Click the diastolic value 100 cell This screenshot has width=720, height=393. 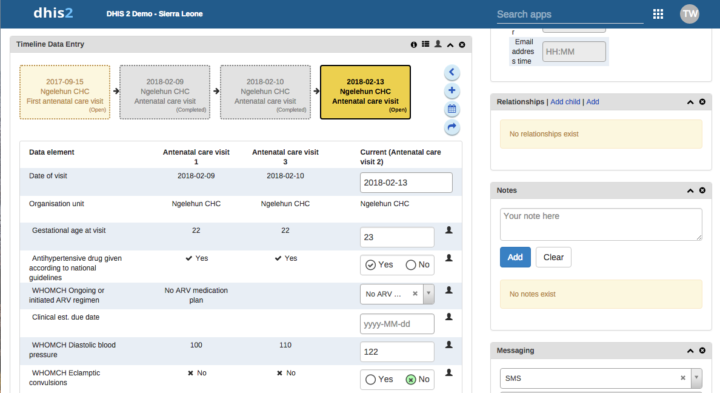pyautogui.click(x=196, y=345)
